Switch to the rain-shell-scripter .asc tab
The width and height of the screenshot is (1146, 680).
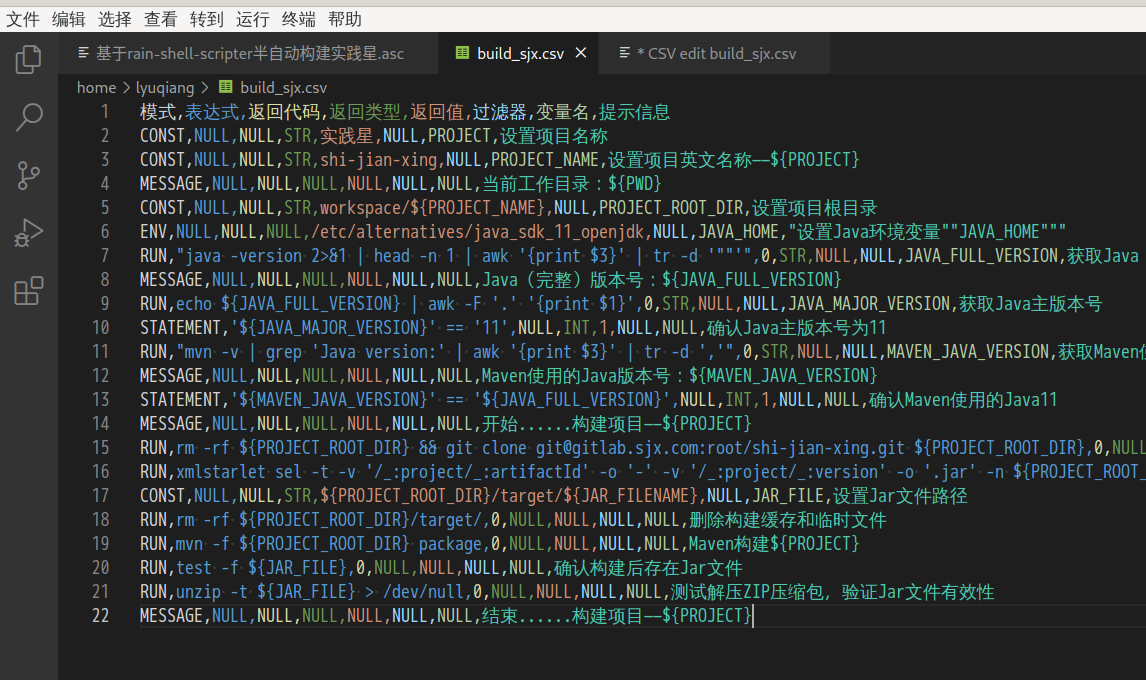(x=250, y=53)
